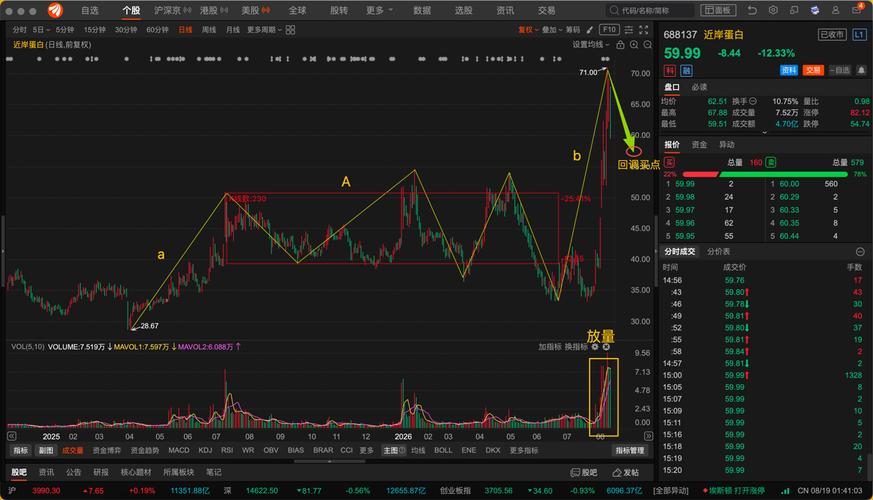Screen dimensions: 873x500
Task: Zoom in on the K-line chart
Action: [634, 45]
